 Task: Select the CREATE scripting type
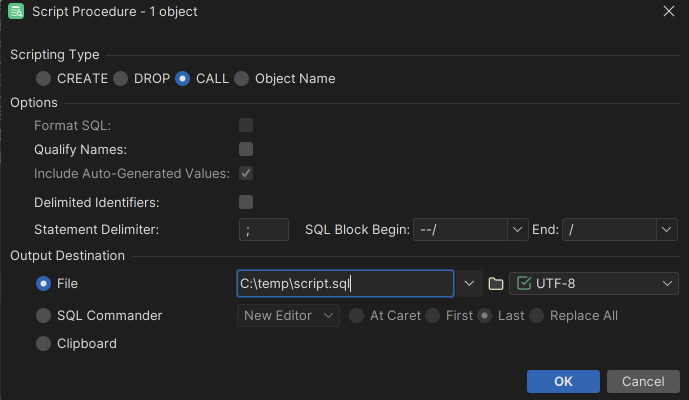point(44,78)
